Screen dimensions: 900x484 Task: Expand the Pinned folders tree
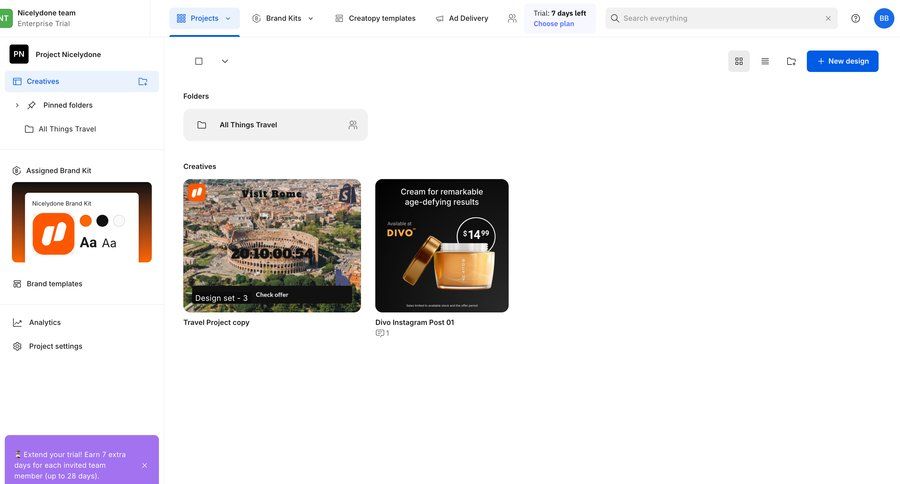17,105
